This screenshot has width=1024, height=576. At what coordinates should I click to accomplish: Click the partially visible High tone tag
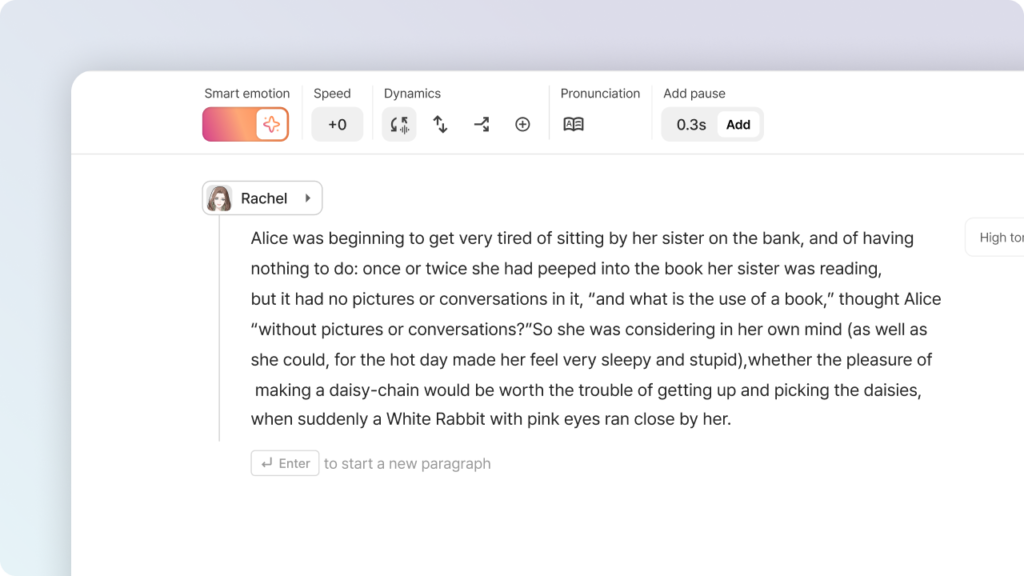(x=995, y=238)
